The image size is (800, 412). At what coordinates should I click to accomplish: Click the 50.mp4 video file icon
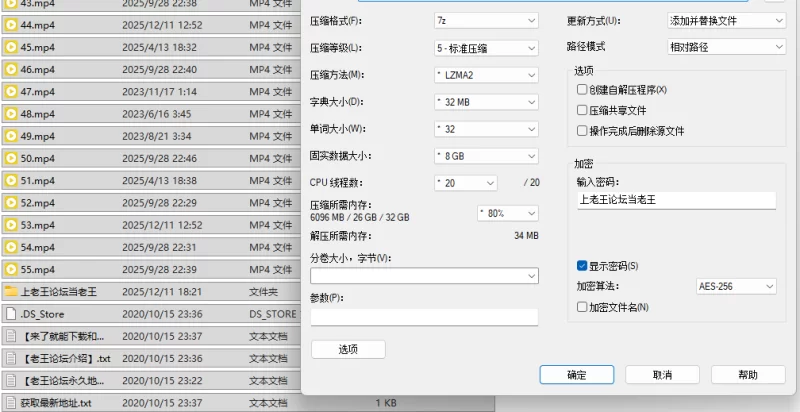click(11, 158)
